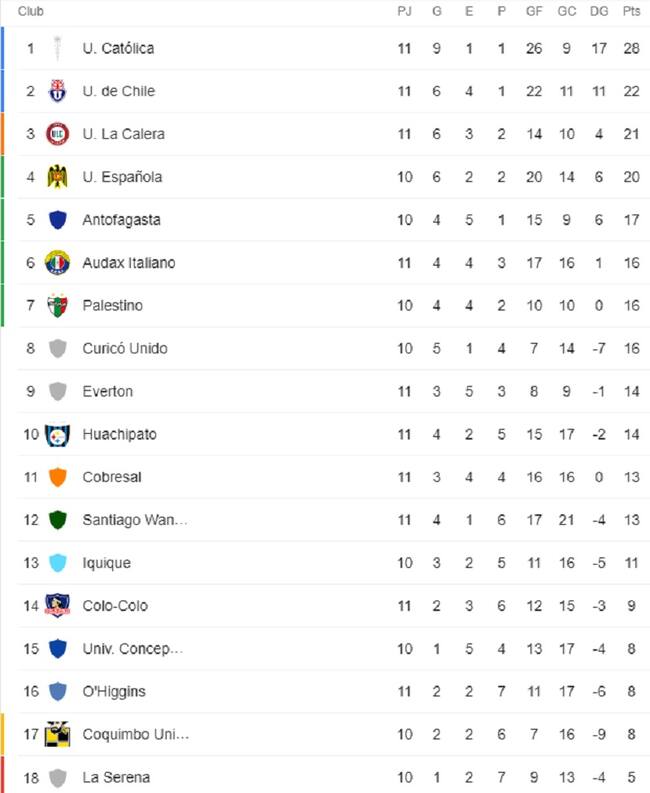Click the Huachipato club crest
Image resolution: width=650 pixels, height=793 pixels.
(x=57, y=434)
